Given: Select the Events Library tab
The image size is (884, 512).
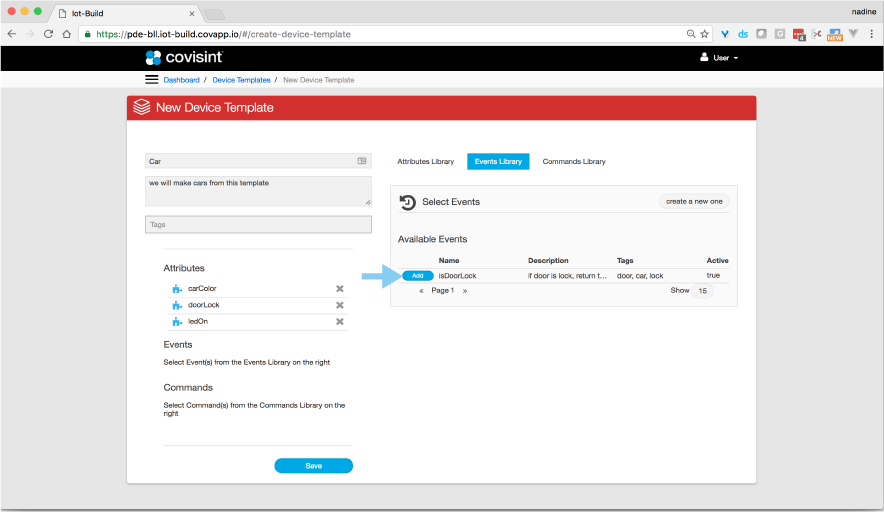Looking at the screenshot, I should click(x=498, y=161).
